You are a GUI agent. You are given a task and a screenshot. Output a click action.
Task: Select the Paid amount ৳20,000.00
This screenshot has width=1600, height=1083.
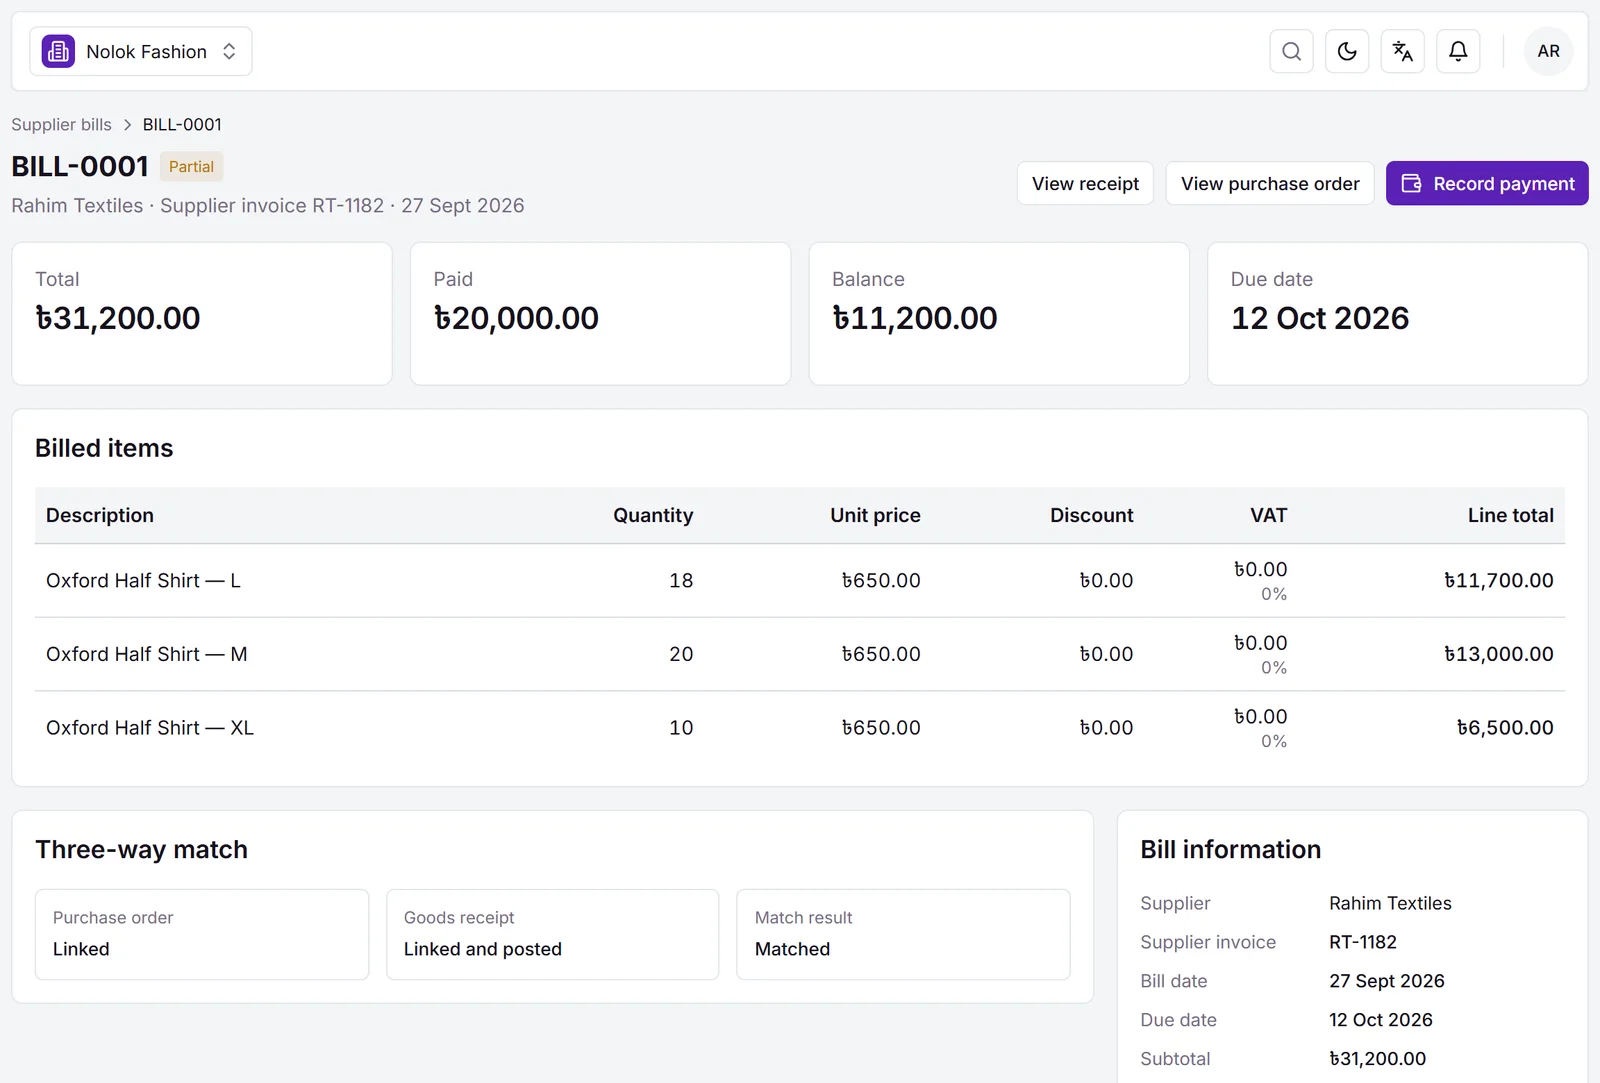pyautogui.click(x=516, y=318)
